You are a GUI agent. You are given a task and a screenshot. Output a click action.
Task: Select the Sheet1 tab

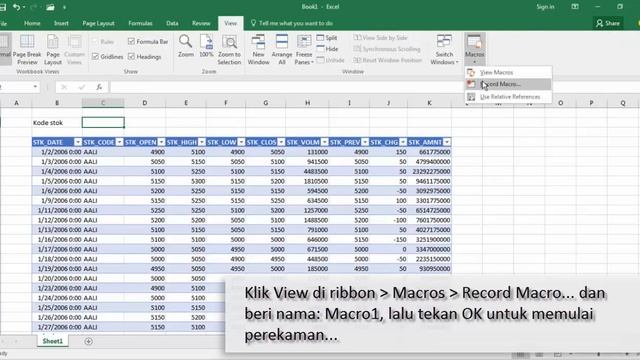tap(53, 341)
